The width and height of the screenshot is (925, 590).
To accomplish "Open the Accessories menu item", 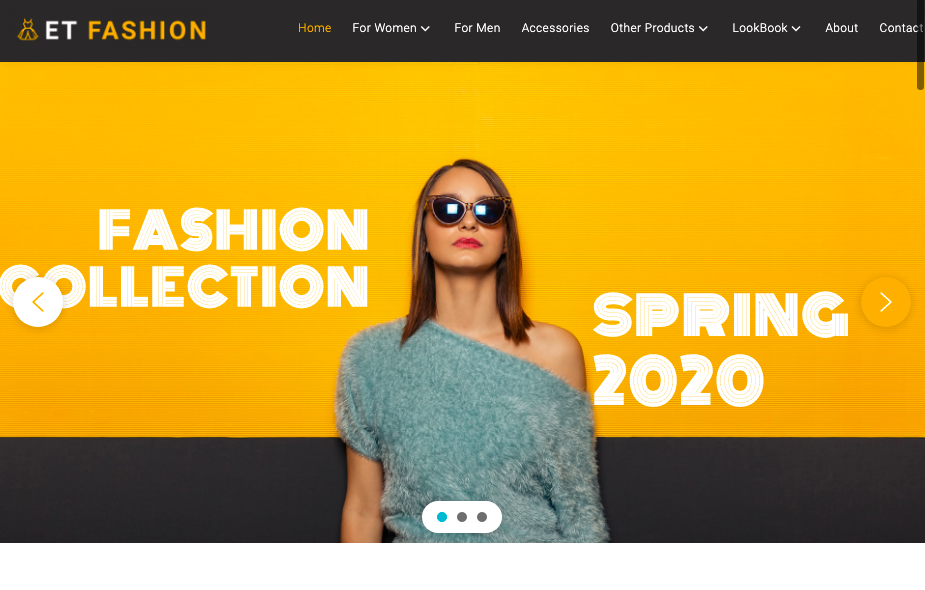I will 555,28.
